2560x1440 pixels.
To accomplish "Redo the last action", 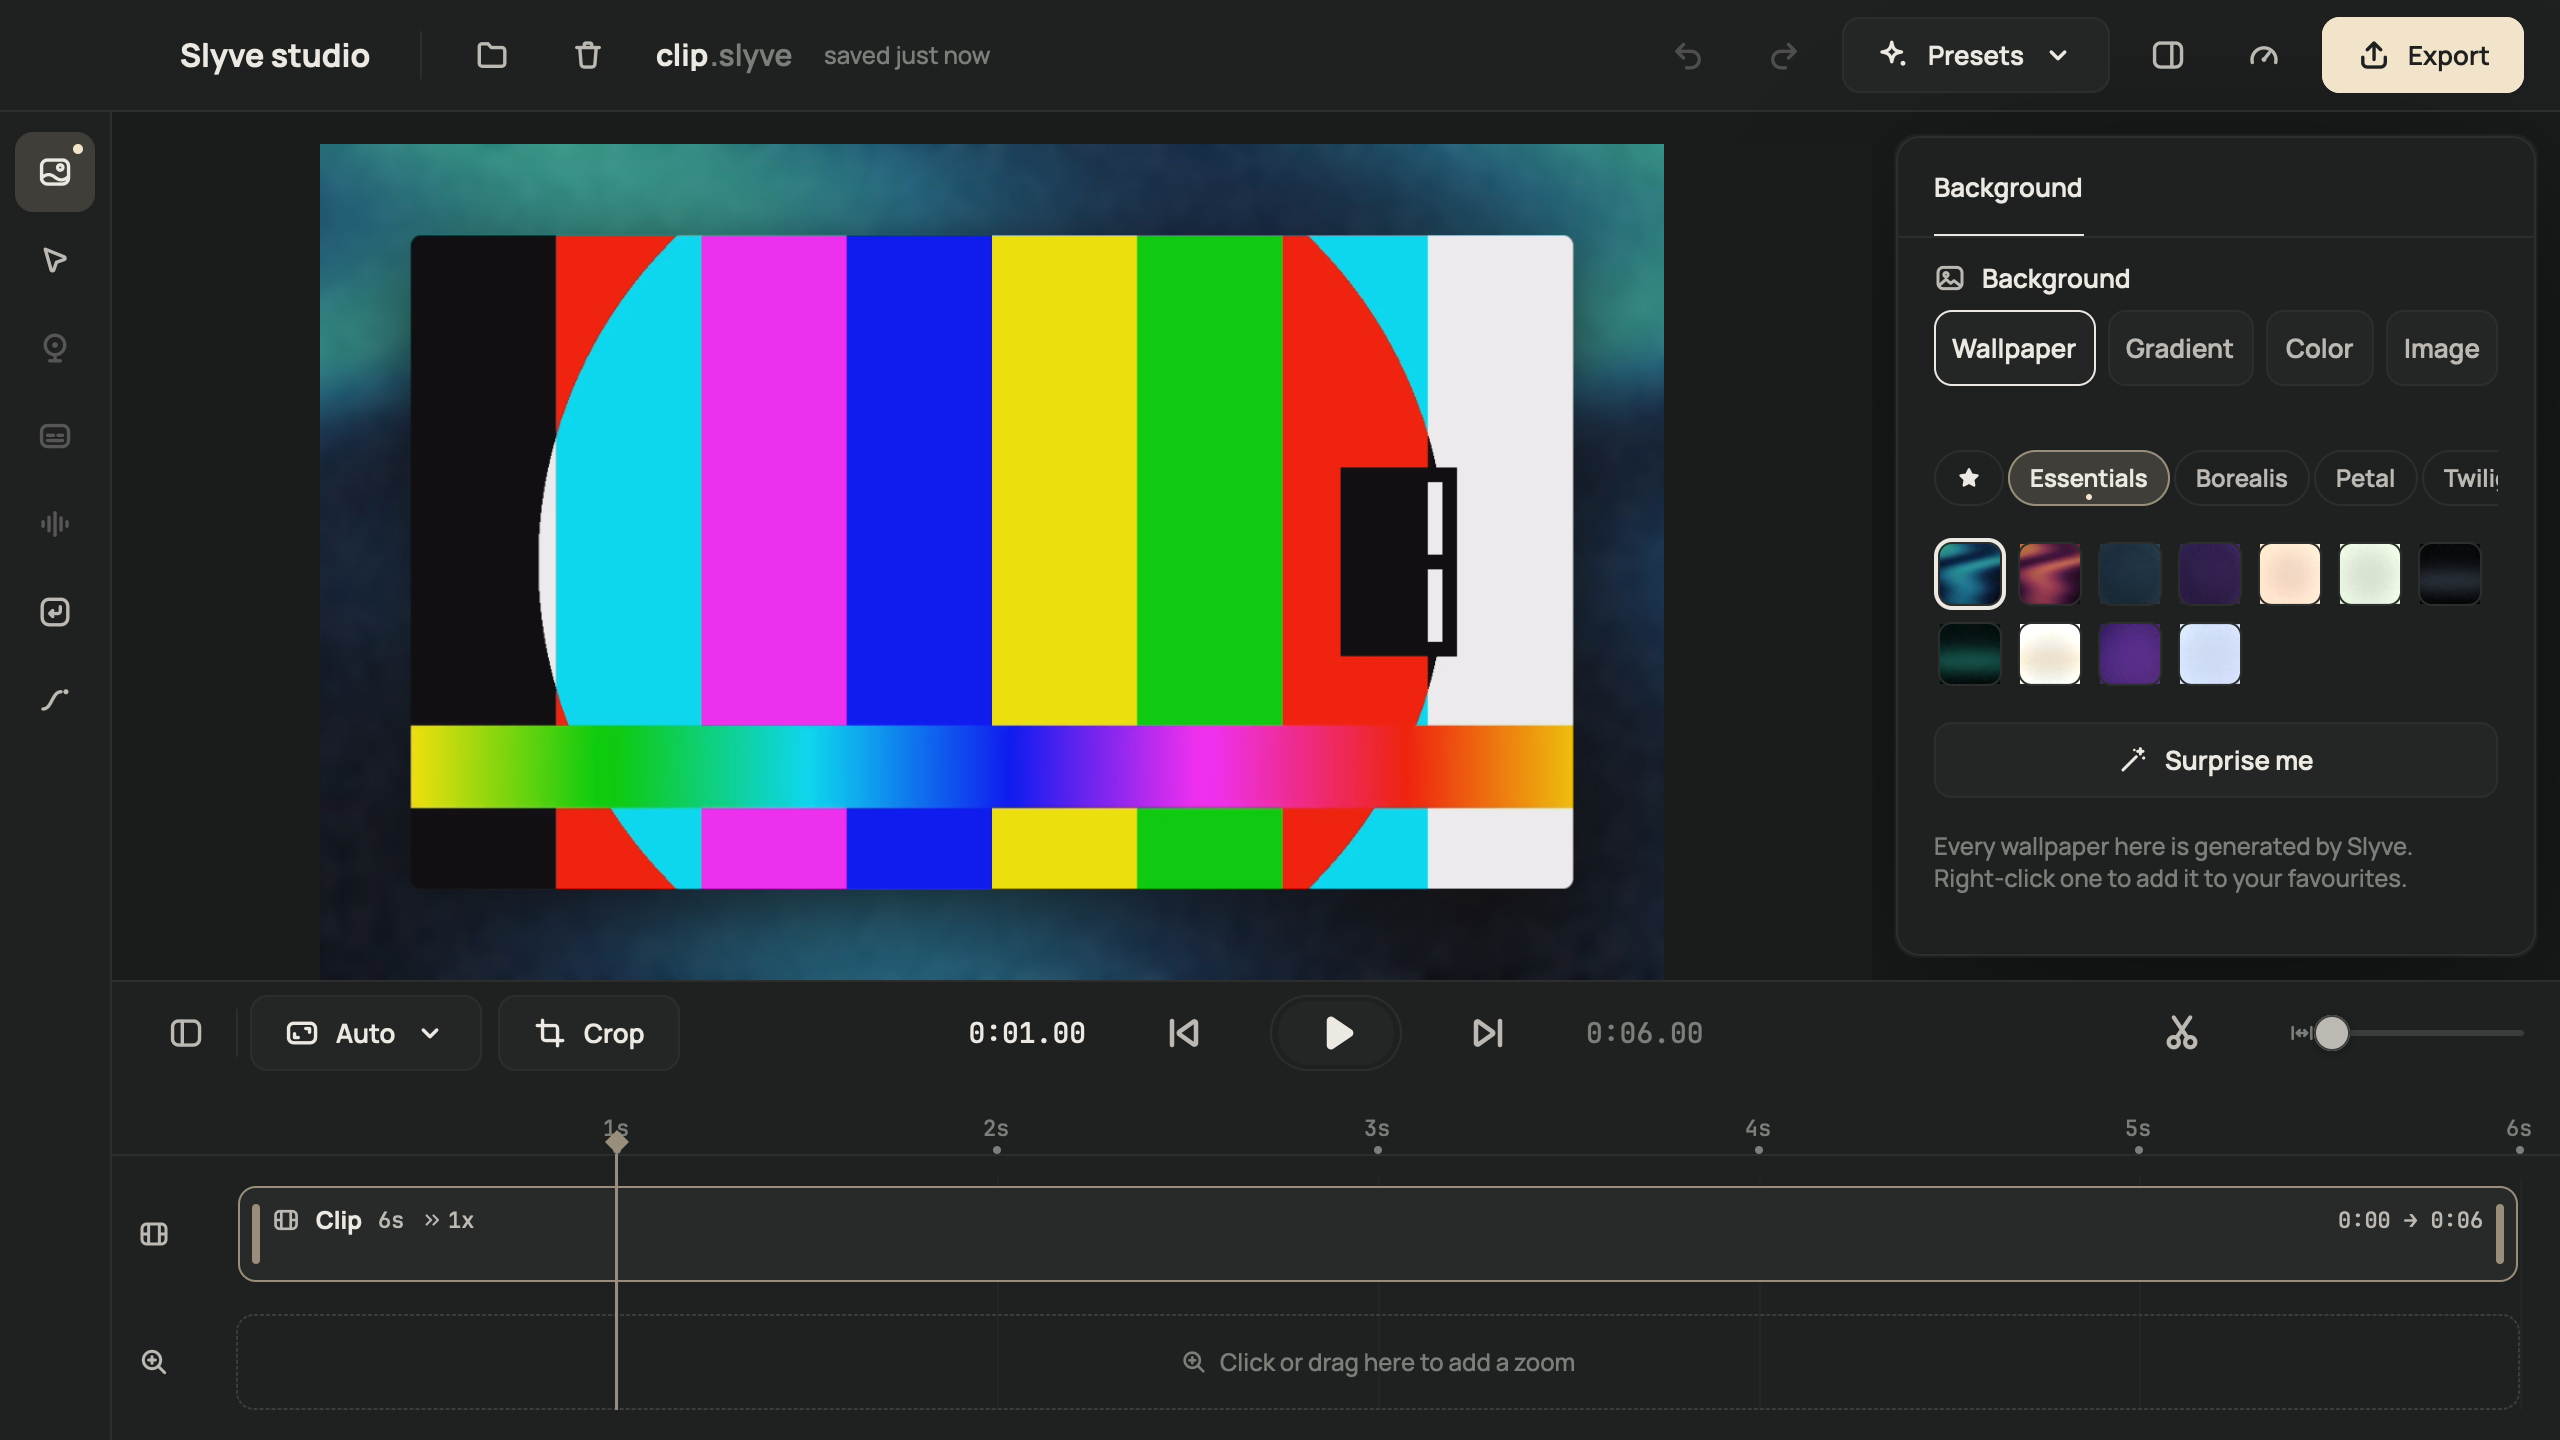I will coord(1784,55).
